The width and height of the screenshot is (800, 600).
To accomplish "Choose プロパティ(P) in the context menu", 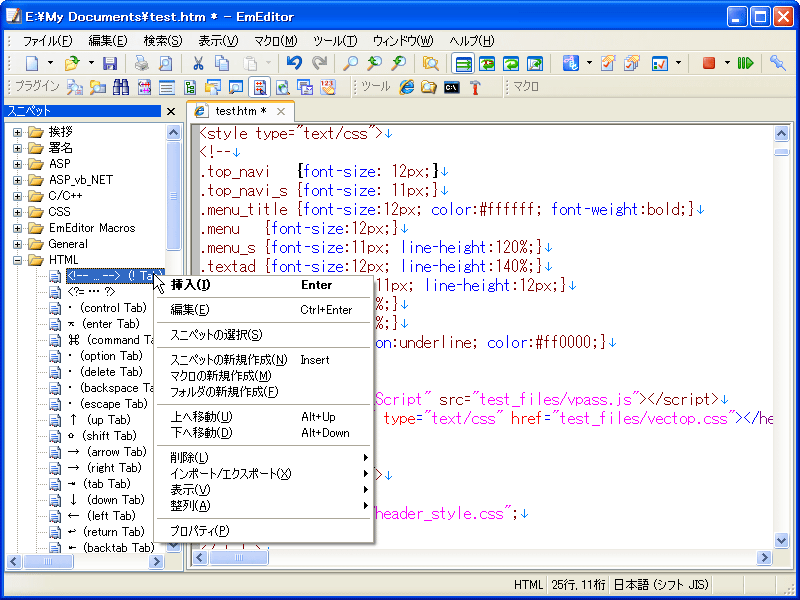I will (264, 531).
